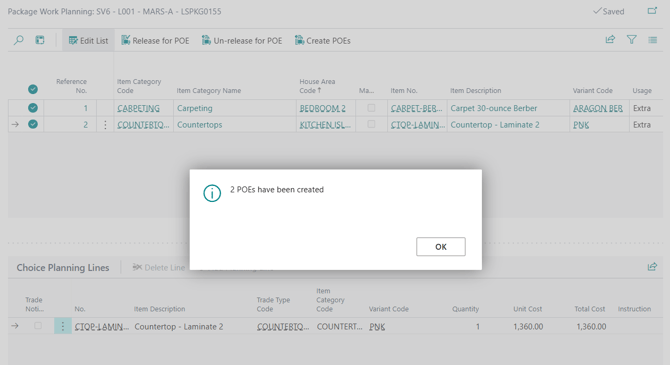The image size is (670, 365).
Task: Sort by House Area Code column header
Action: click(317, 86)
